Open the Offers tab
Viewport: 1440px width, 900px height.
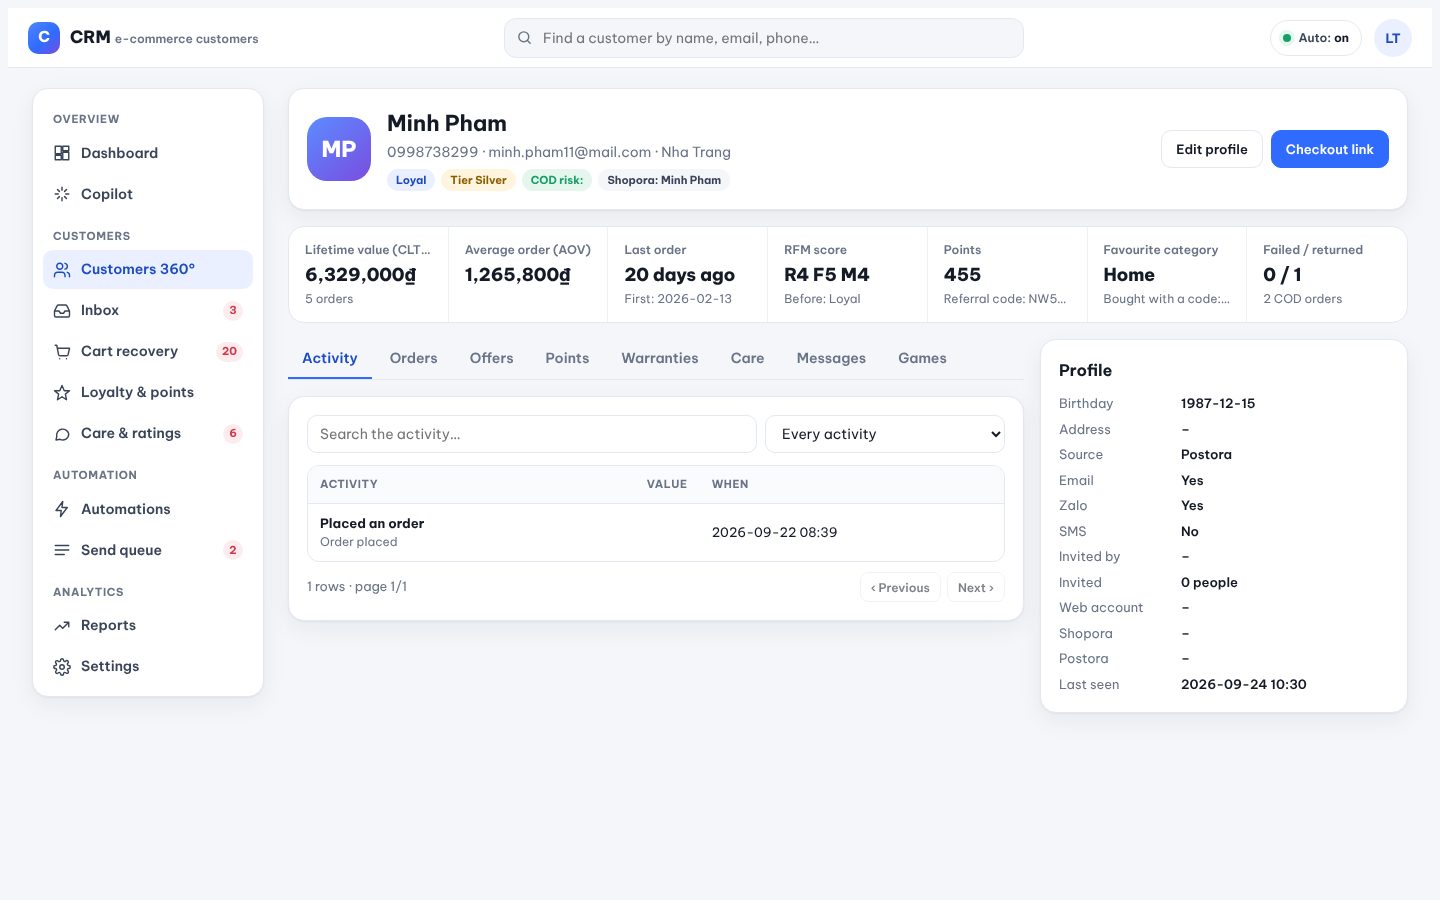pos(492,358)
